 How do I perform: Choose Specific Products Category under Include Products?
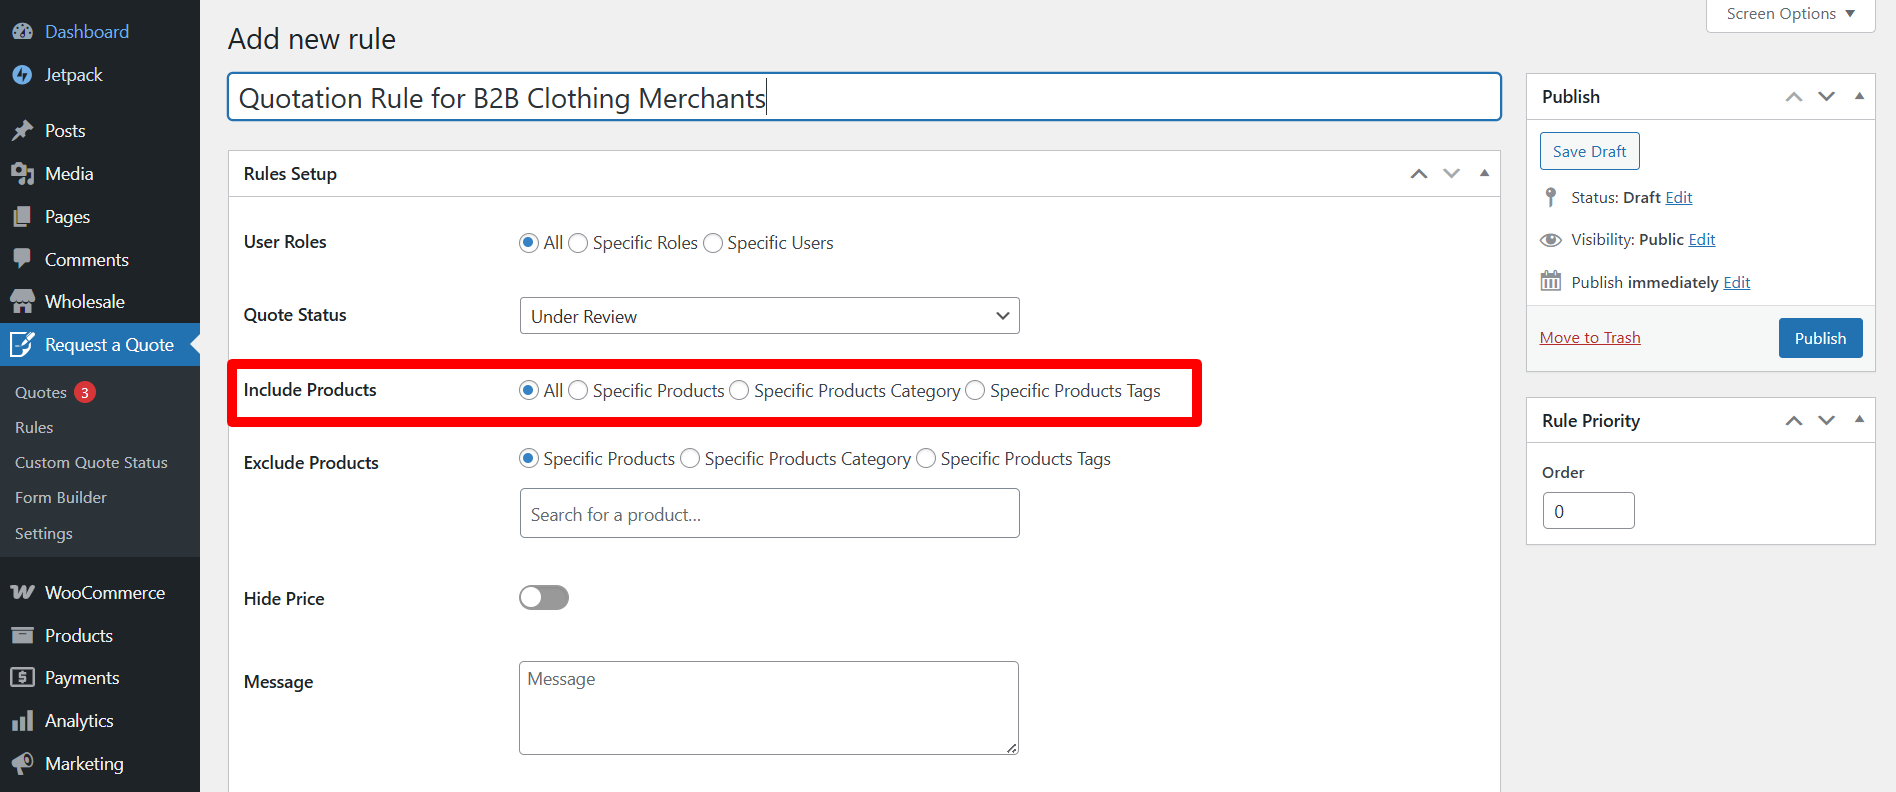(739, 390)
